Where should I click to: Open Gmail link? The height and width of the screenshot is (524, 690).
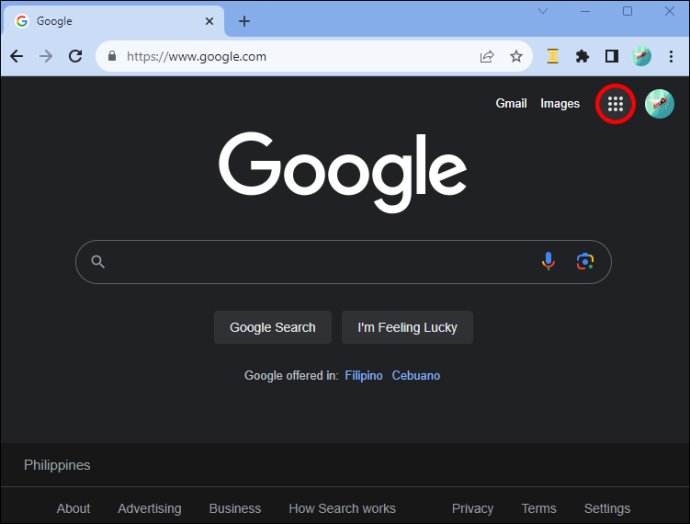pos(511,103)
